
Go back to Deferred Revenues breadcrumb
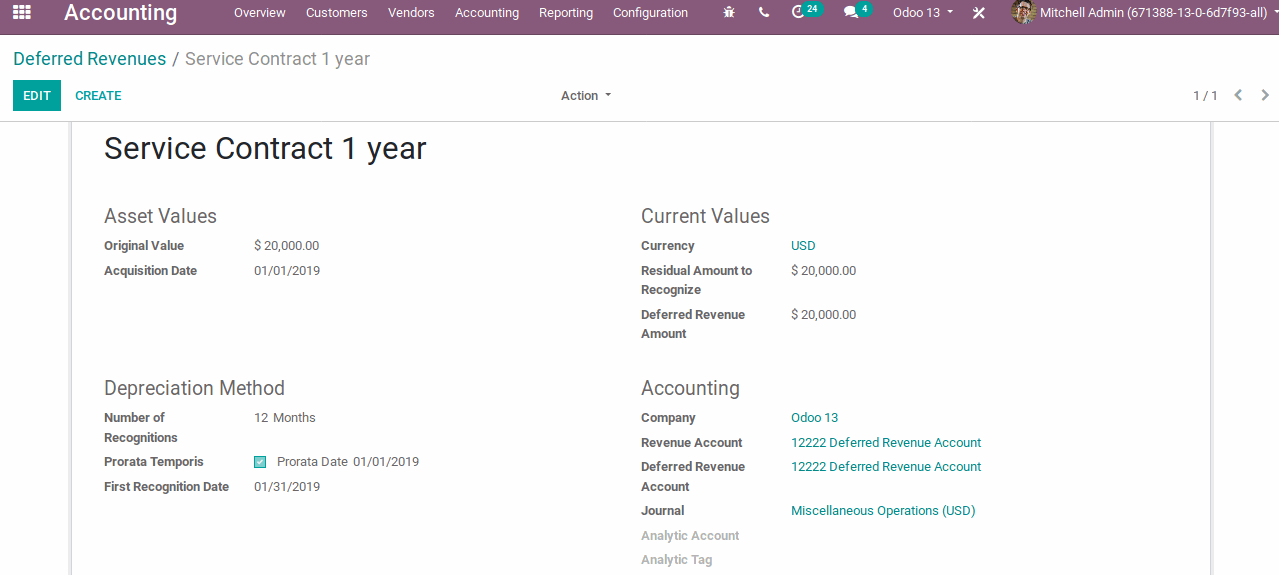90,59
